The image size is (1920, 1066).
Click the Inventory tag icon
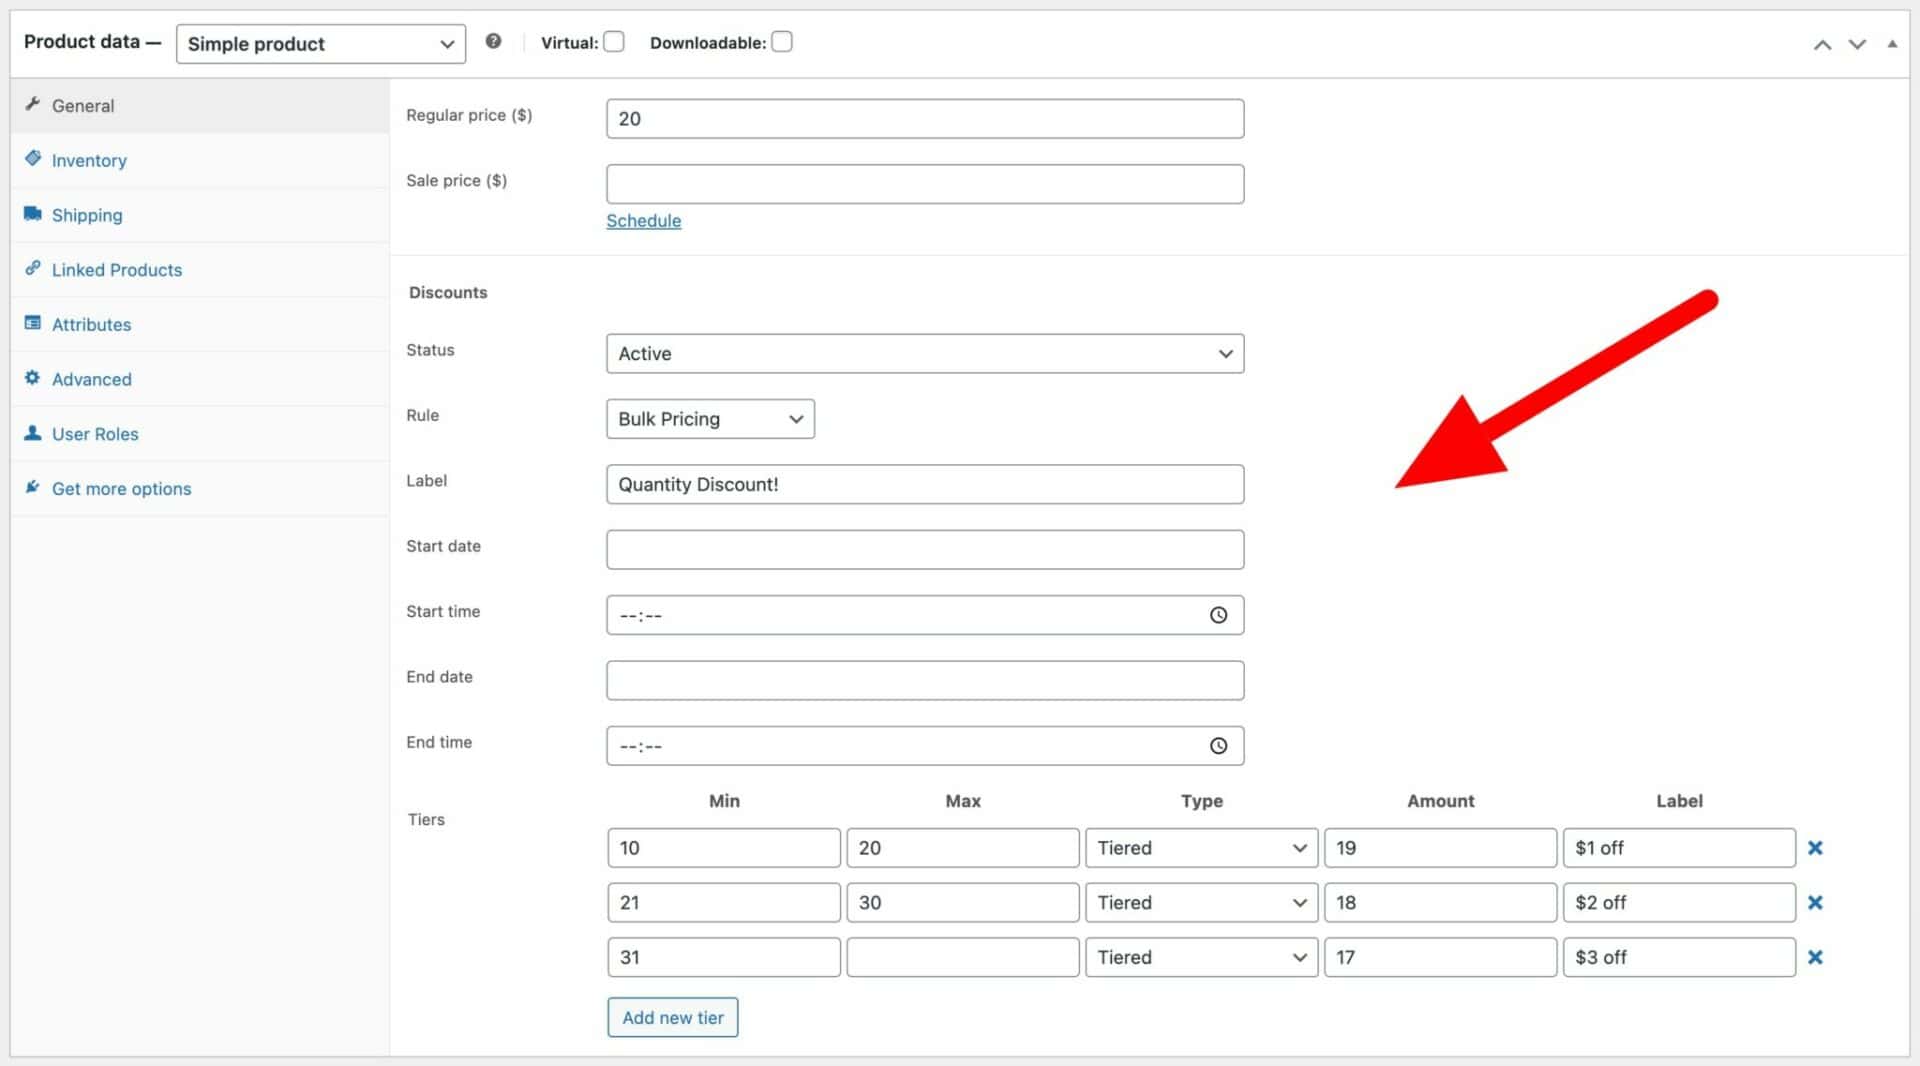[x=33, y=158]
